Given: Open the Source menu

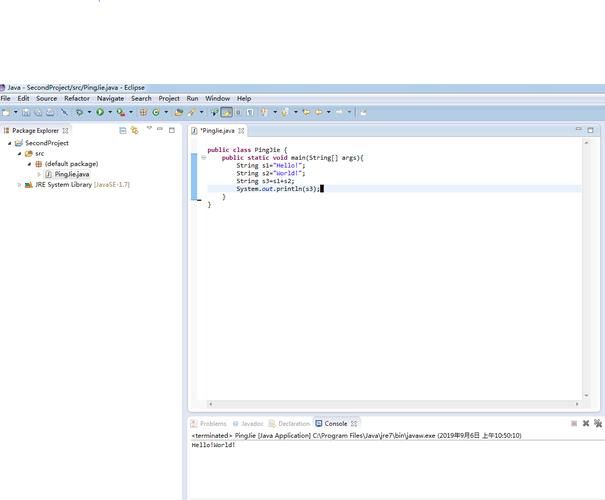Looking at the screenshot, I should coord(46,98).
